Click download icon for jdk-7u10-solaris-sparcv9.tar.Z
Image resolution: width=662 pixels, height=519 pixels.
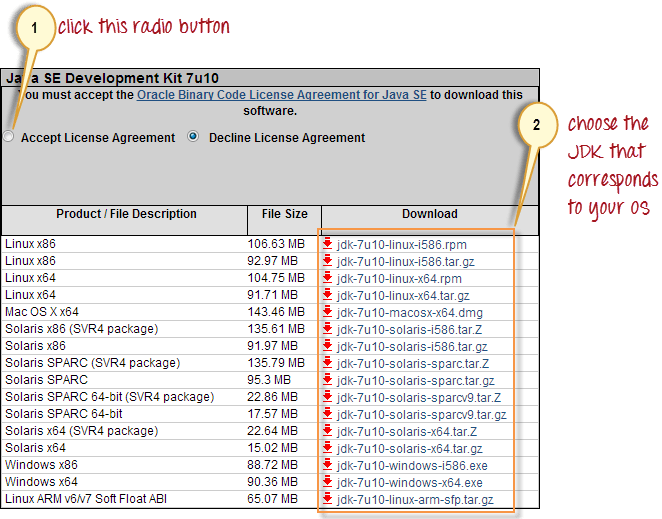pyautogui.click(x=327, y=397)
